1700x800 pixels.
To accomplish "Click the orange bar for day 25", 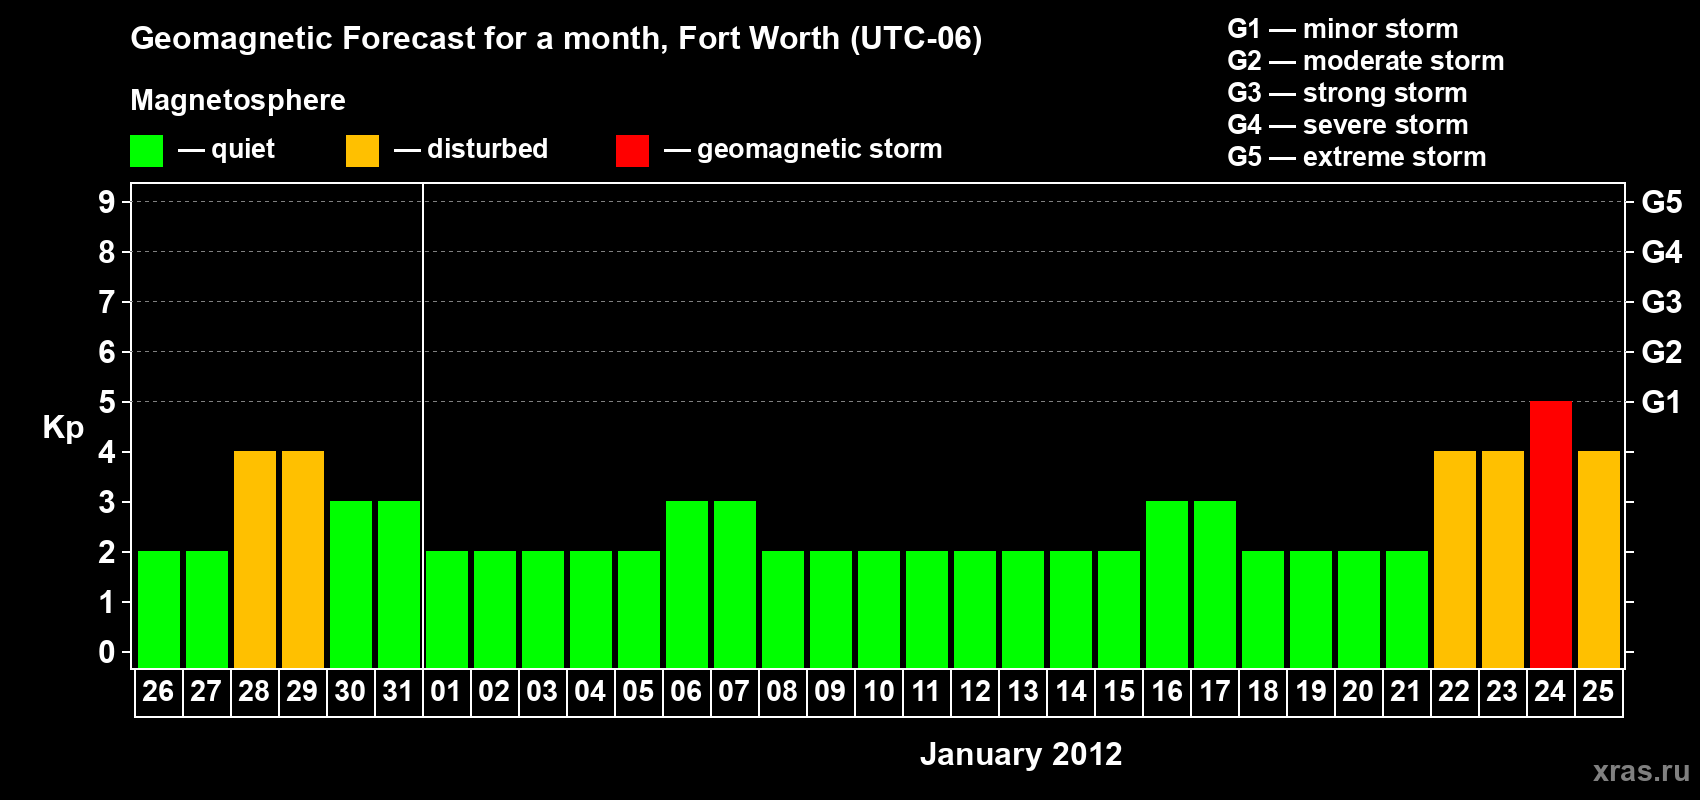I will (x=1599, y=560).
